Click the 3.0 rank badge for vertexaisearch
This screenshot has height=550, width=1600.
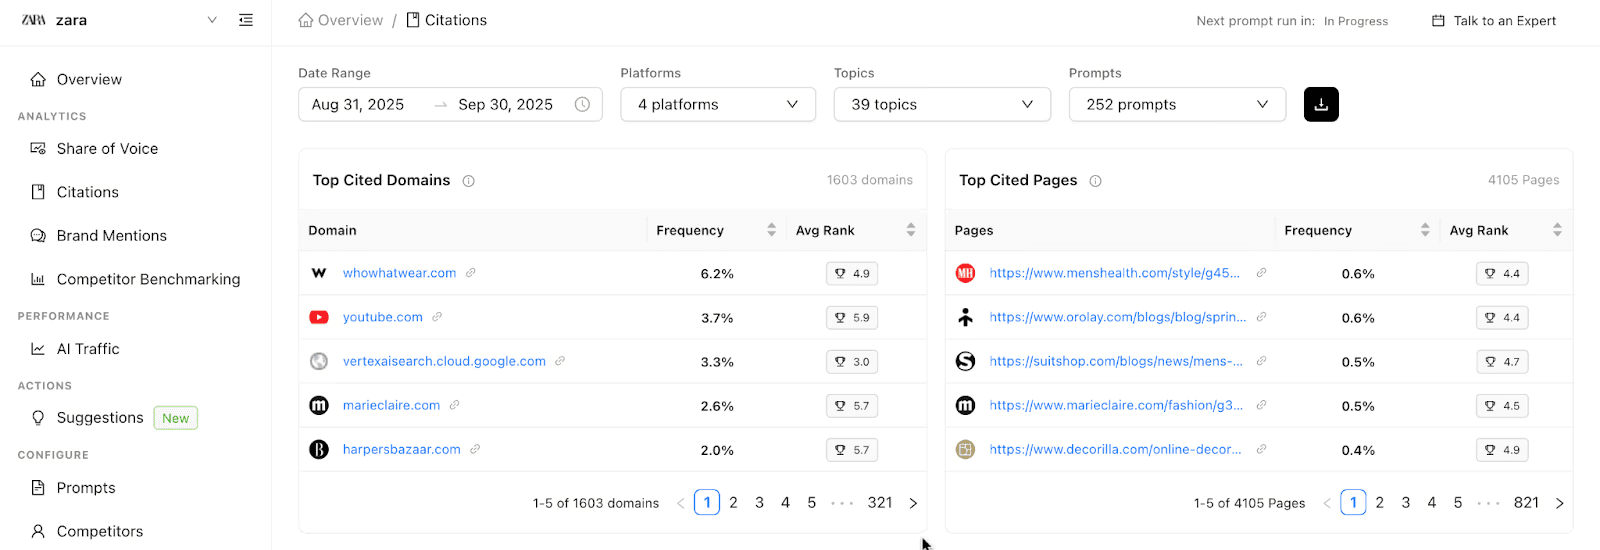coord(852,361)
